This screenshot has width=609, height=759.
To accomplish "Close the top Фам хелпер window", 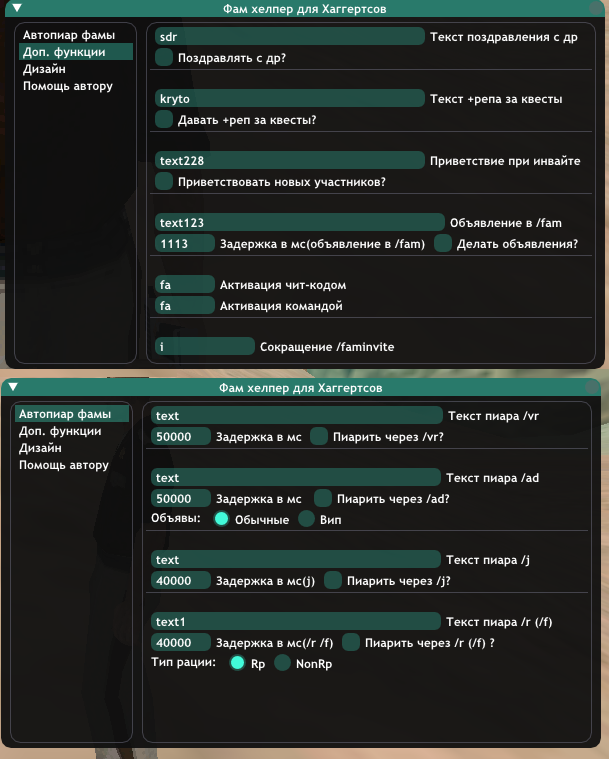I will click(595, 8).
